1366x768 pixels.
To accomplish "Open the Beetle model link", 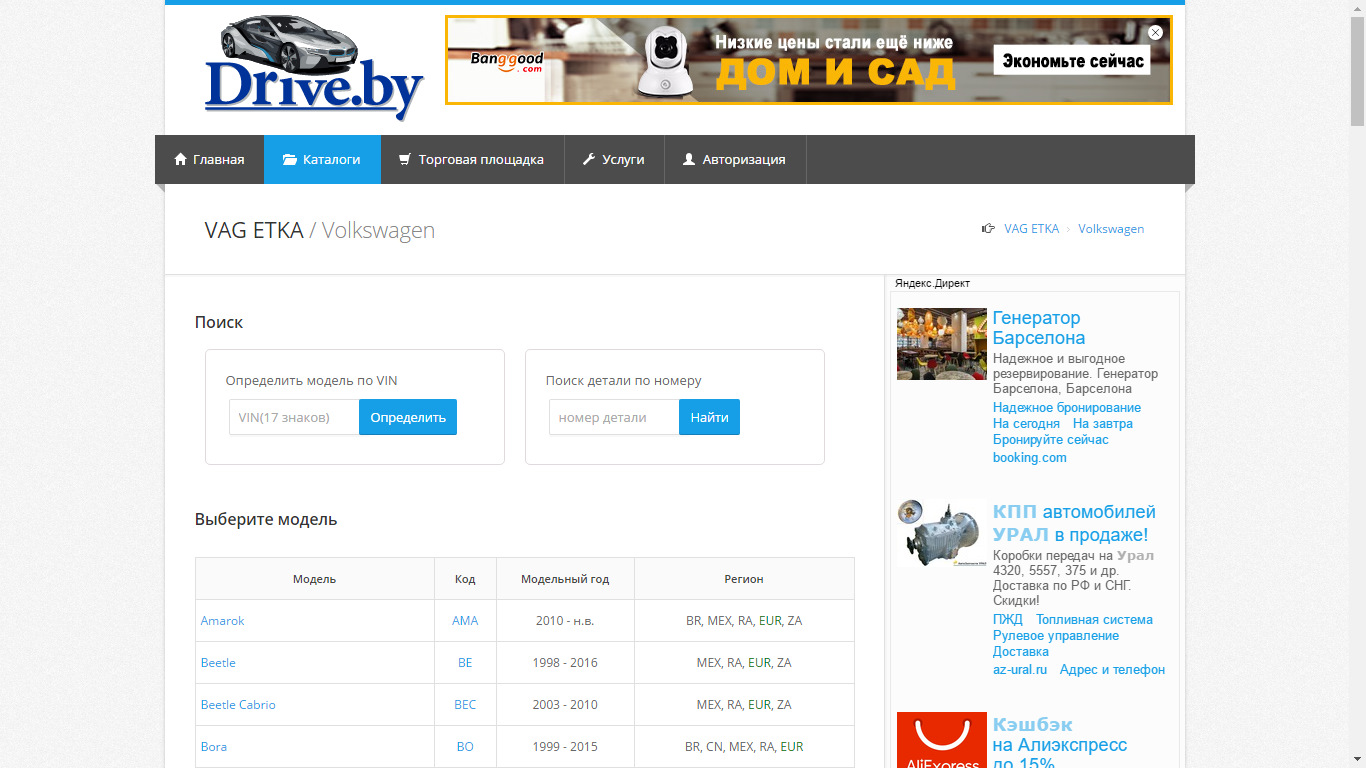I will [x=218, y=663].
